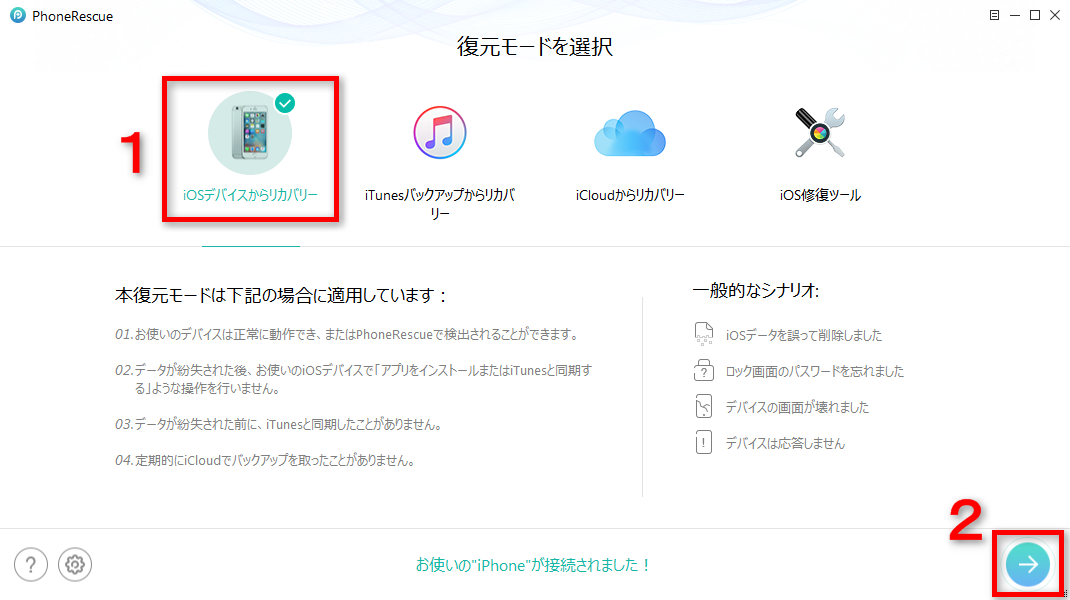Click the text デバイスの画面が壊れました

[797, 408]
